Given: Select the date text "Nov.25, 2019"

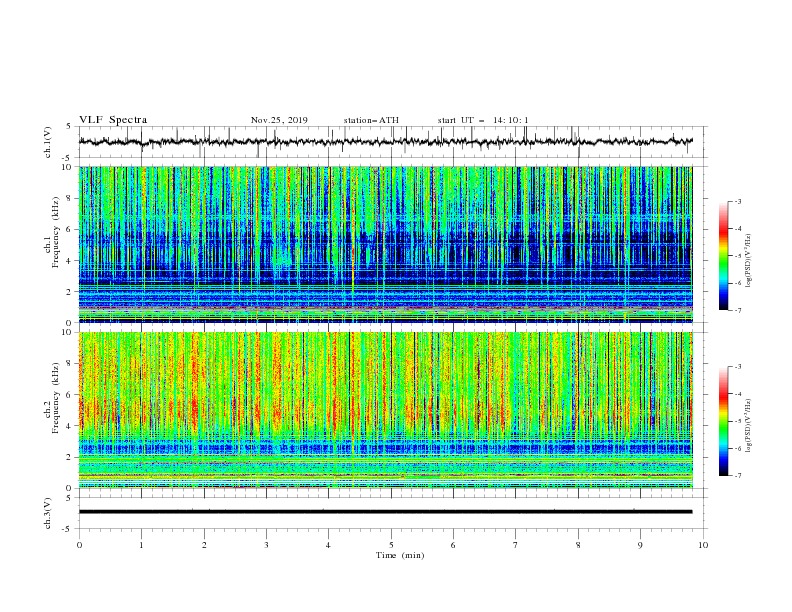Looking at the screenshot, I should click(x=279, y=120).
